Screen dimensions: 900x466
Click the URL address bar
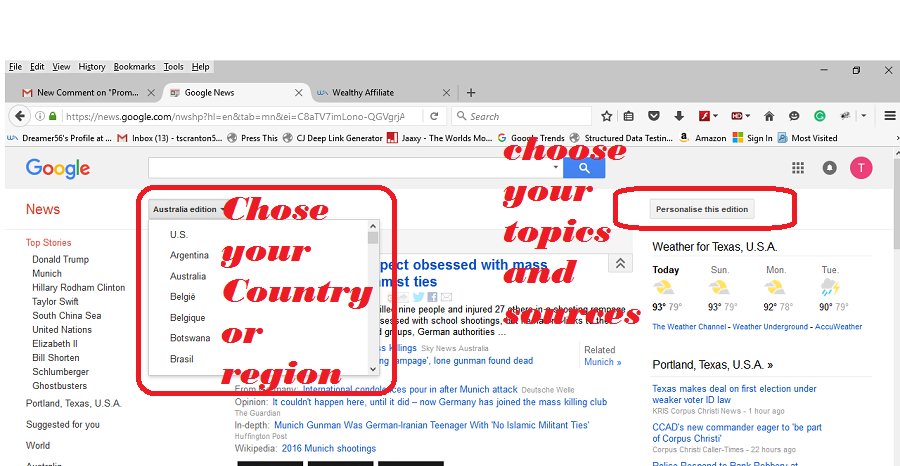click(235, 116)
